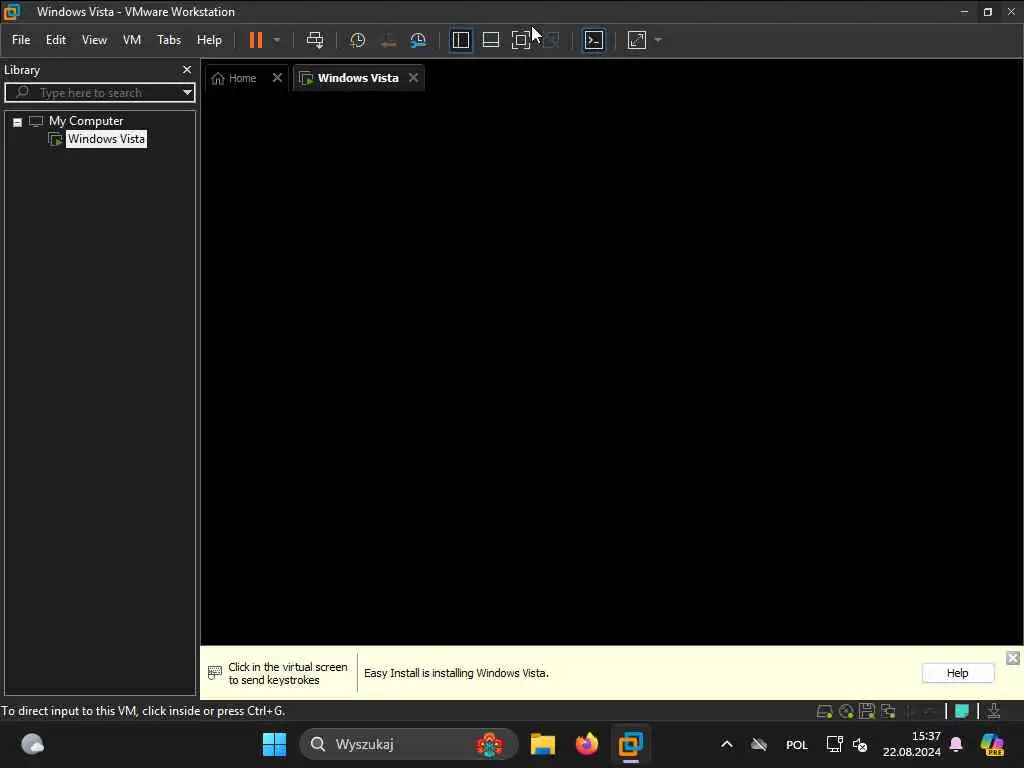Open the notification bell in the taskbar
Screen dimensions: 1024x768
(956, 744)
